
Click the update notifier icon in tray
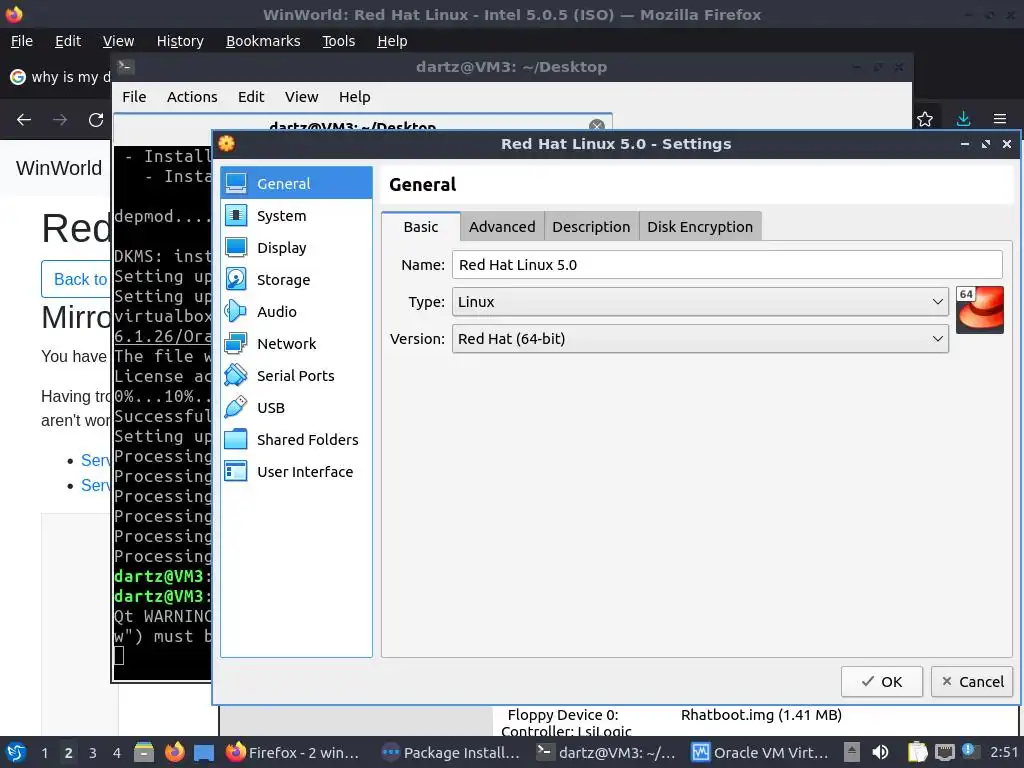(969, 751)
